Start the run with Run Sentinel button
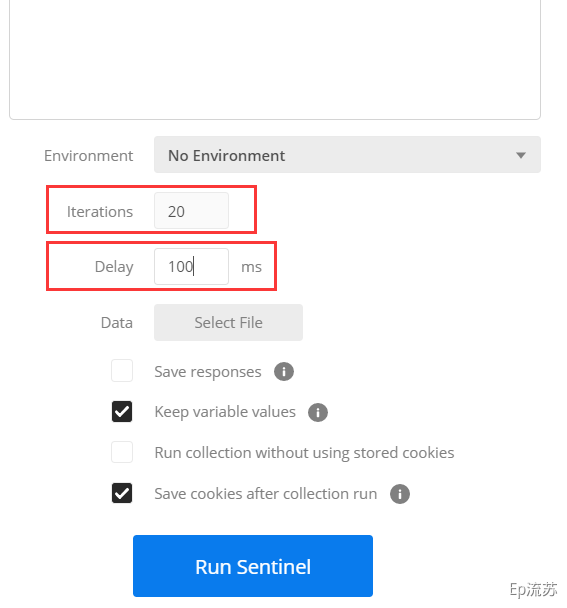This screenshot has height=608, width=567. (252, 566)
